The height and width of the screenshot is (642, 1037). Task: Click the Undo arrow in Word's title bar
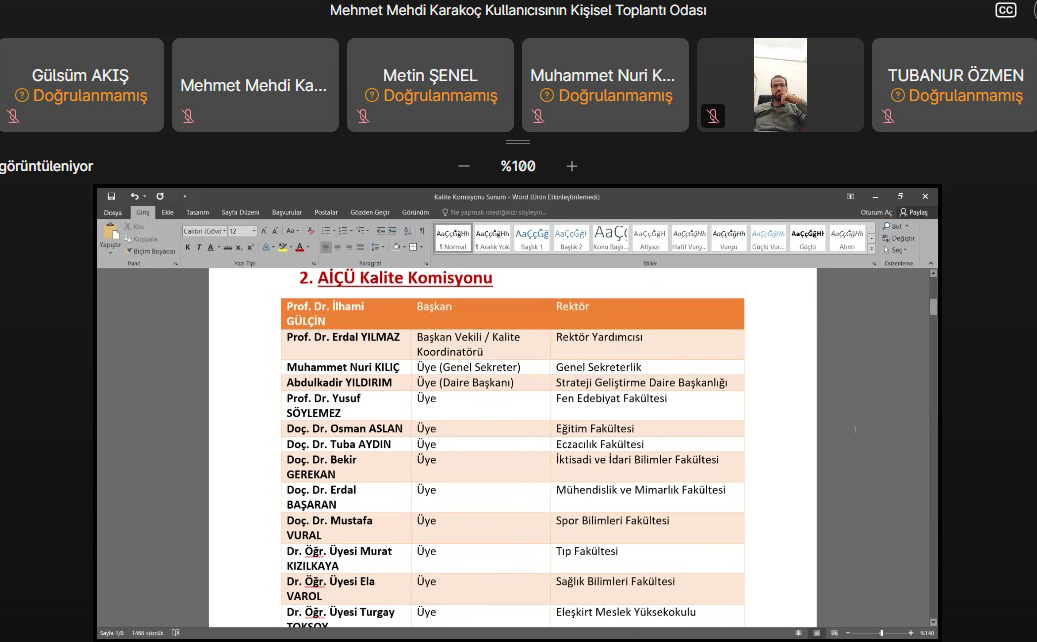pyautogui.click(x=133, y=197)
